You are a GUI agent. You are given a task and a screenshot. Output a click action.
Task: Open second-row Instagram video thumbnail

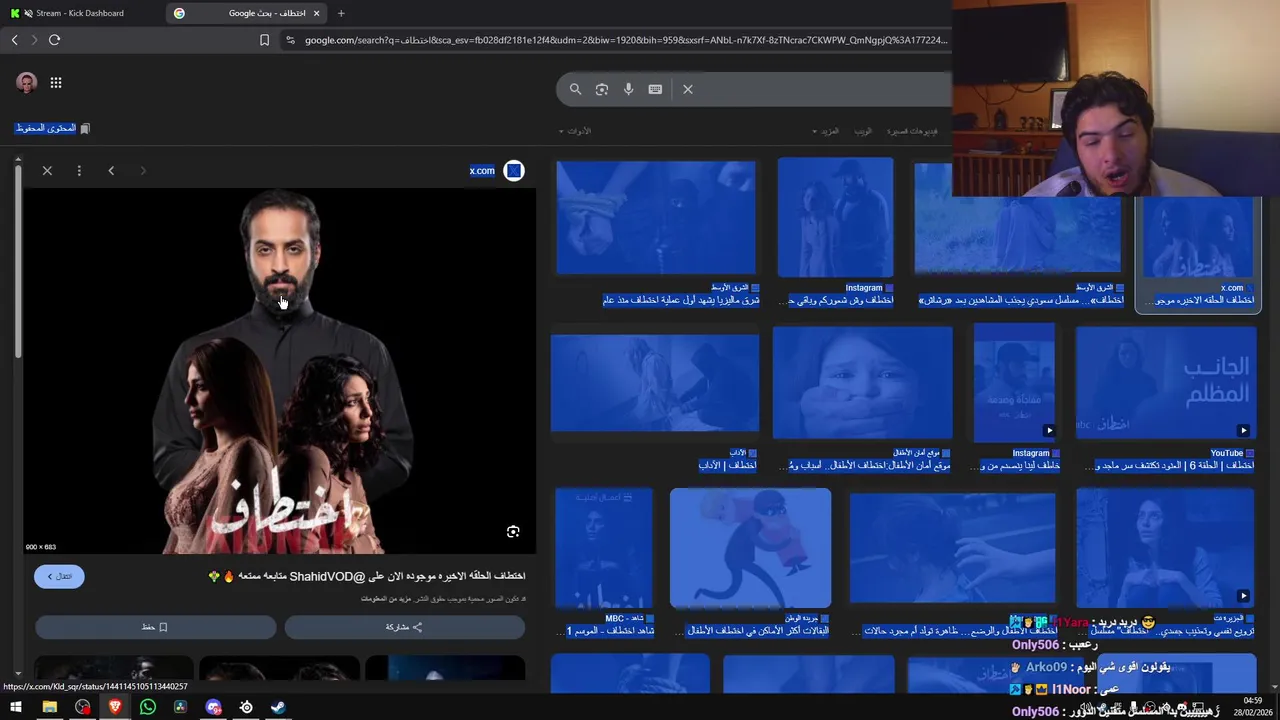coord(1014,382)
